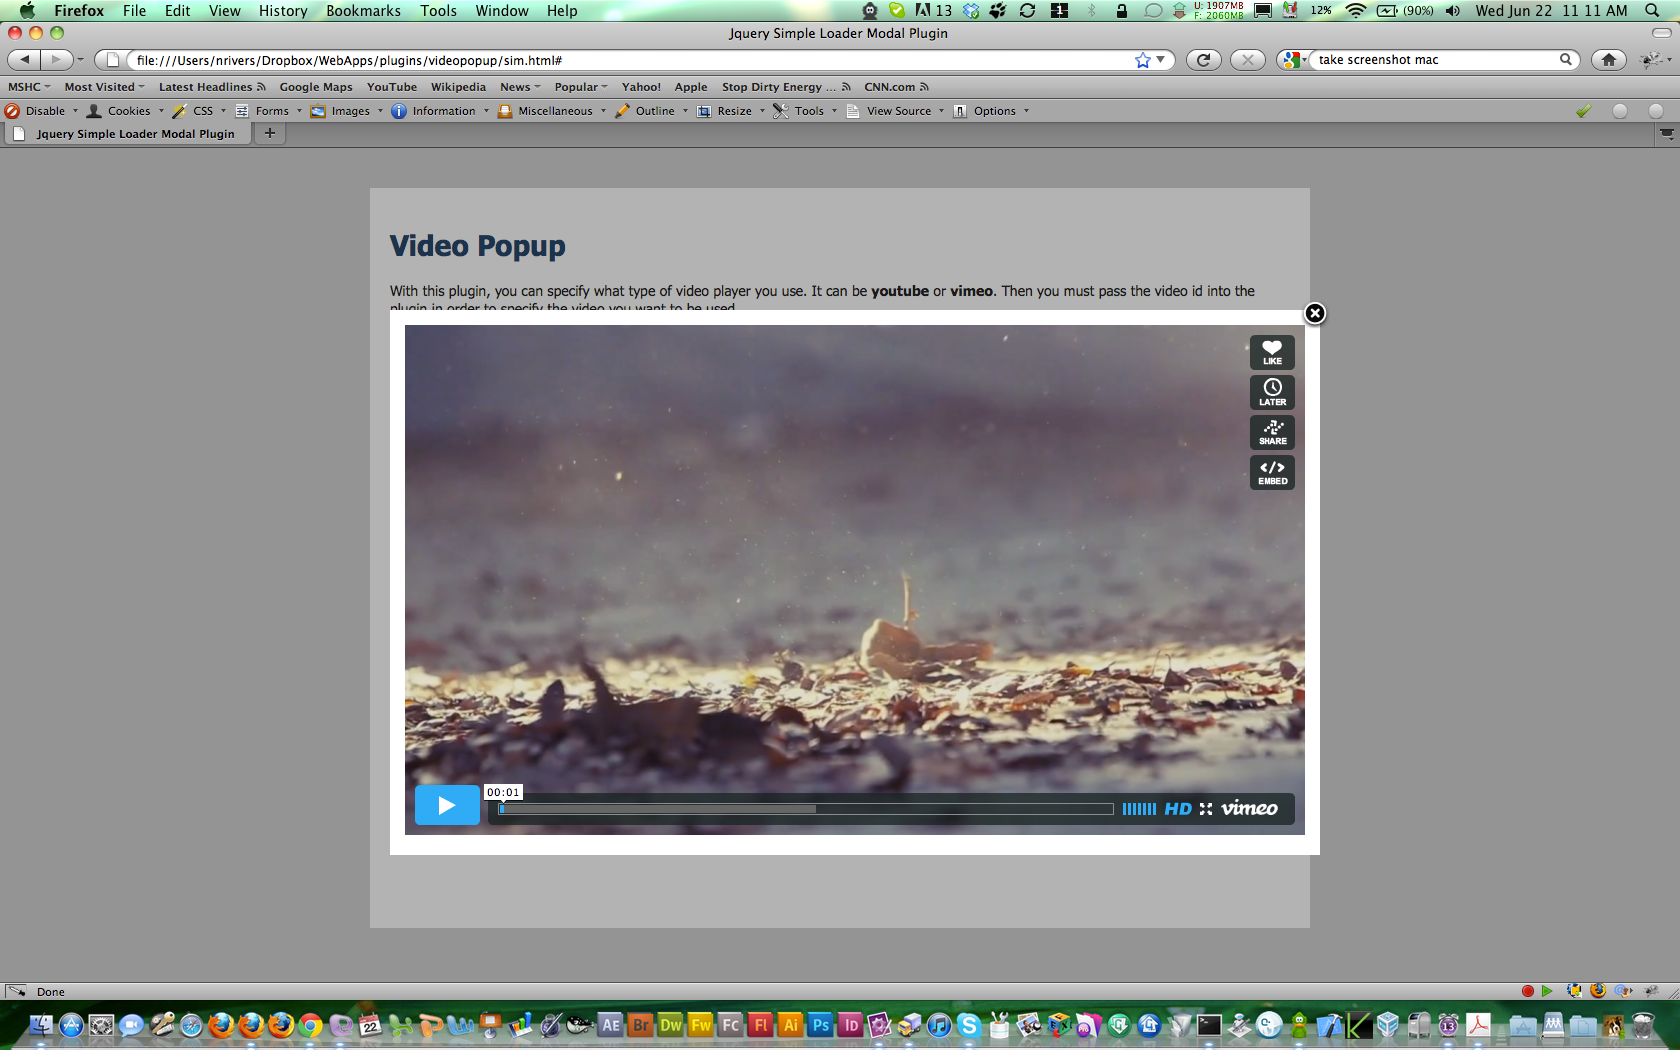Launch Photoshop from the dock
Viewport: 1680px width, 1050px height.
(x=819, y=1026)
